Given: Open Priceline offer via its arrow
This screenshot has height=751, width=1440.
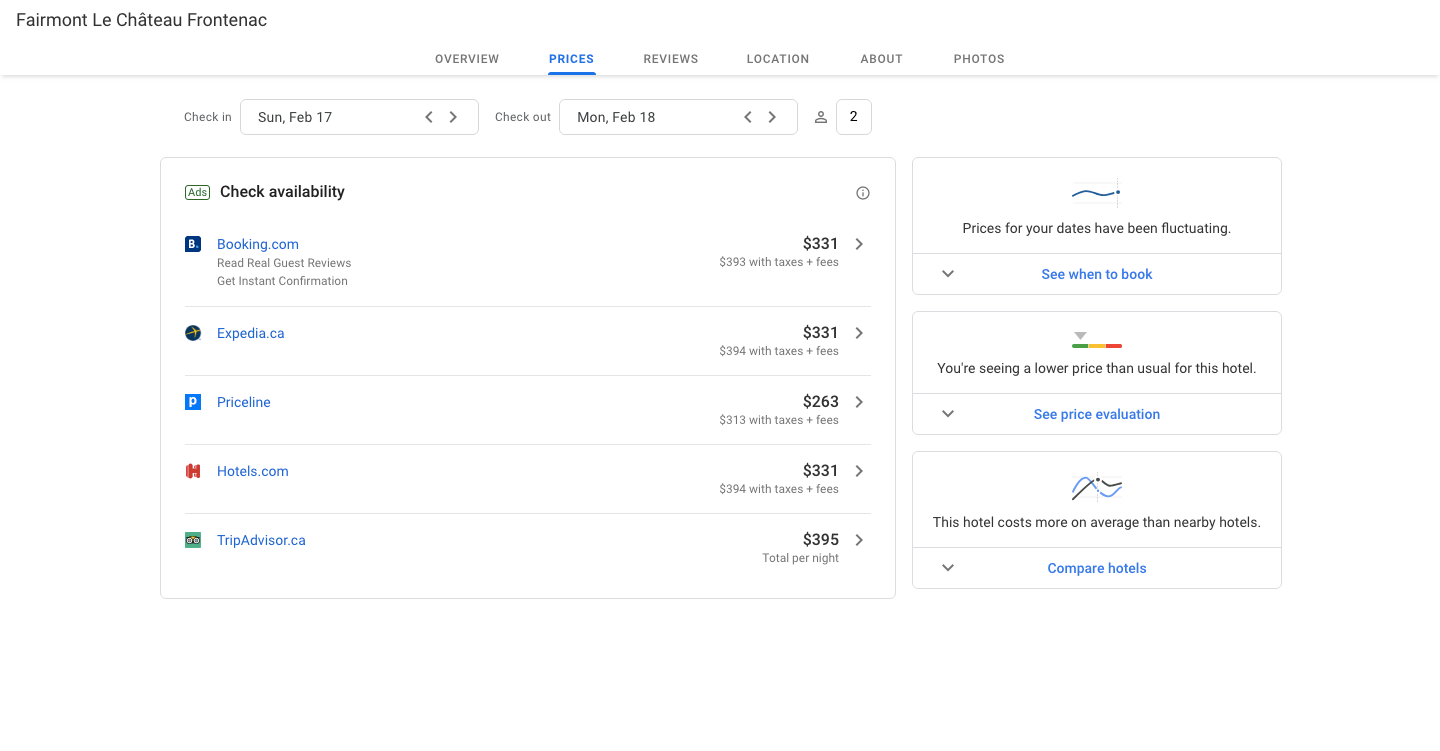Looking at the screenshot, I should (859, 402).
